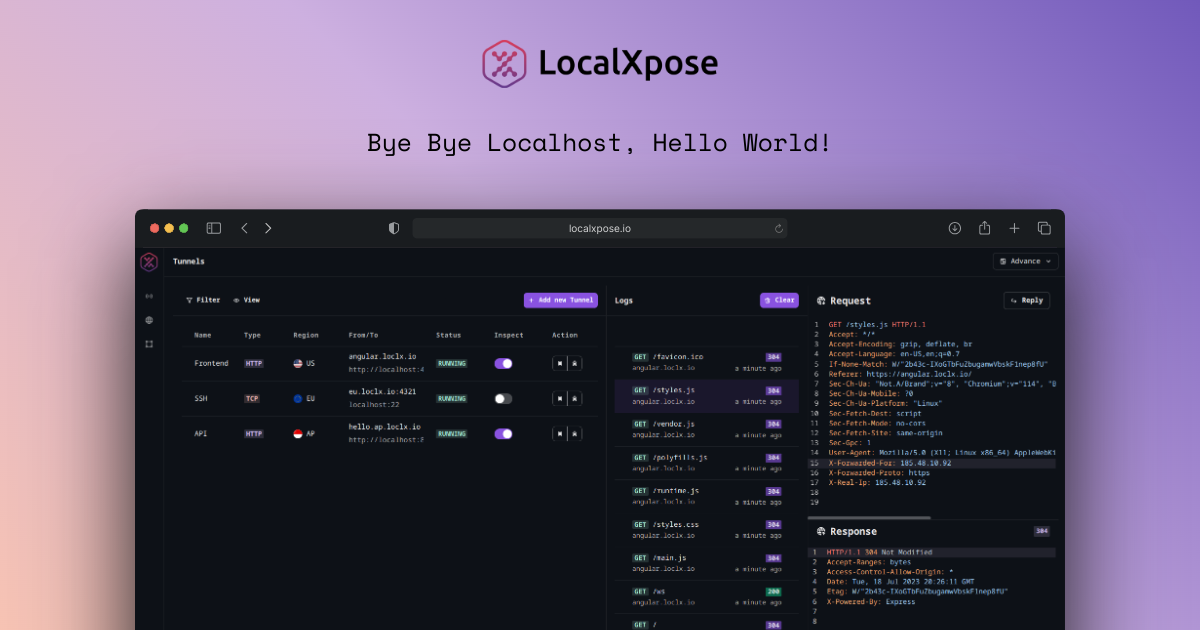Image resolution: width=1200 pixels, height=630 pixels.
Task: Enable Inspect toggle for SSH tunnel
Action: (503, 398)
